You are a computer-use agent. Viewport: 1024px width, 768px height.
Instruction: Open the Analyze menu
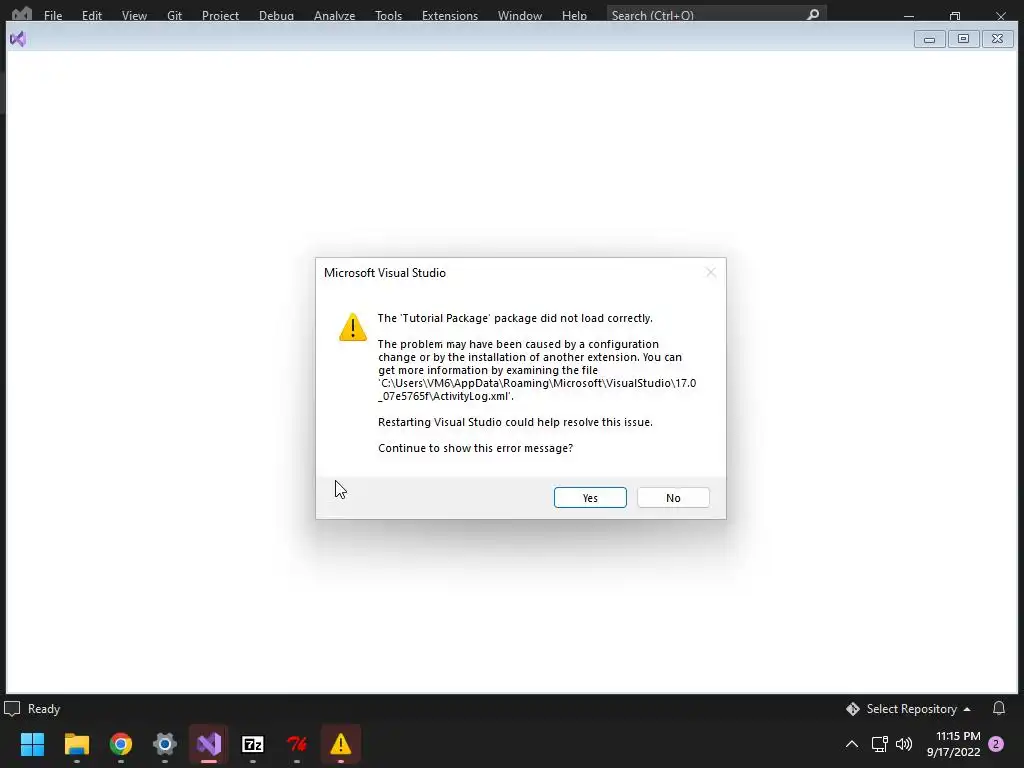tap(334, 15)
